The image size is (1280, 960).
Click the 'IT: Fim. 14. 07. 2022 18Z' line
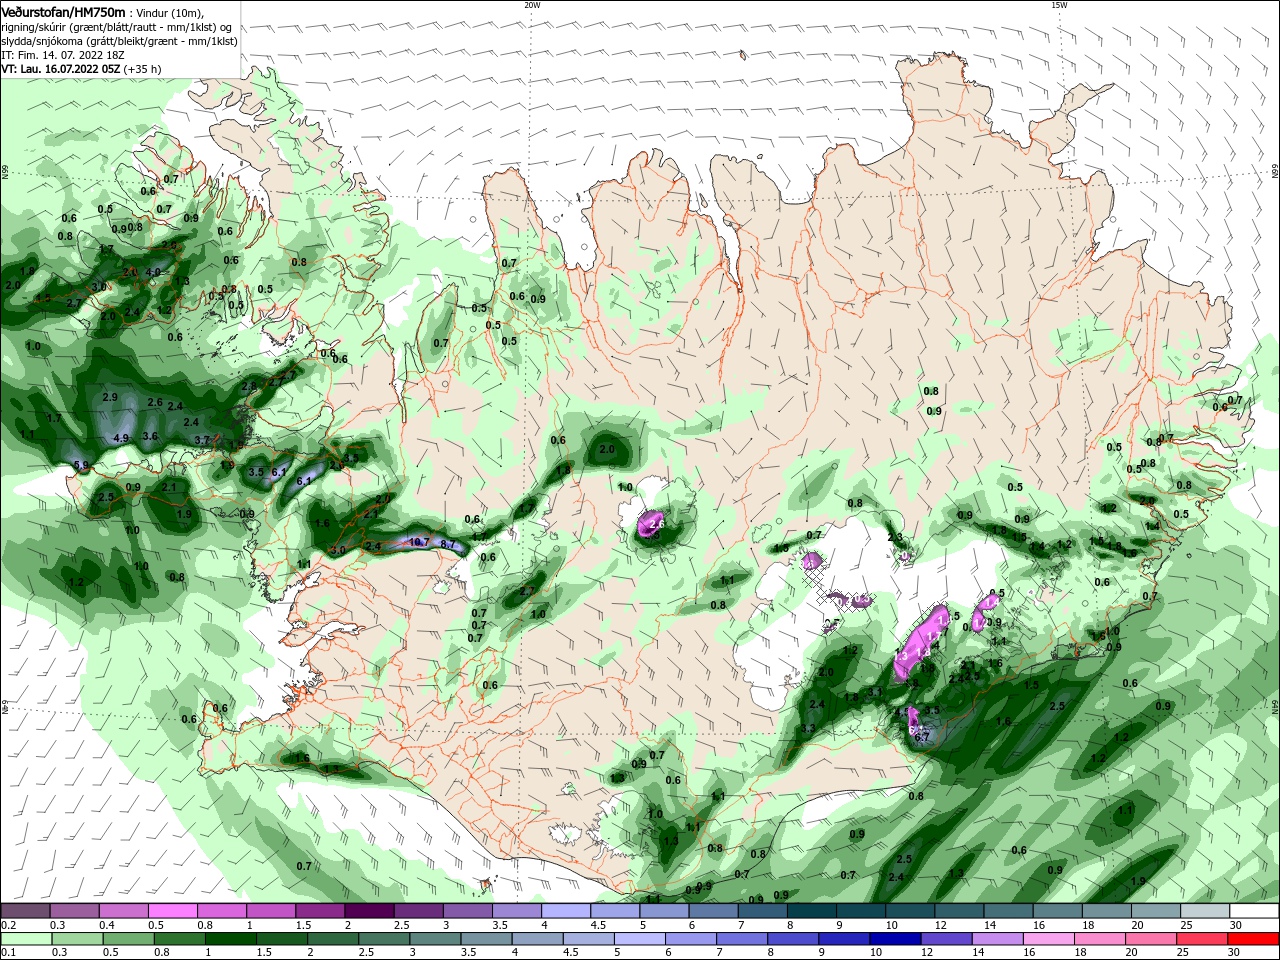tap(62, 55)
